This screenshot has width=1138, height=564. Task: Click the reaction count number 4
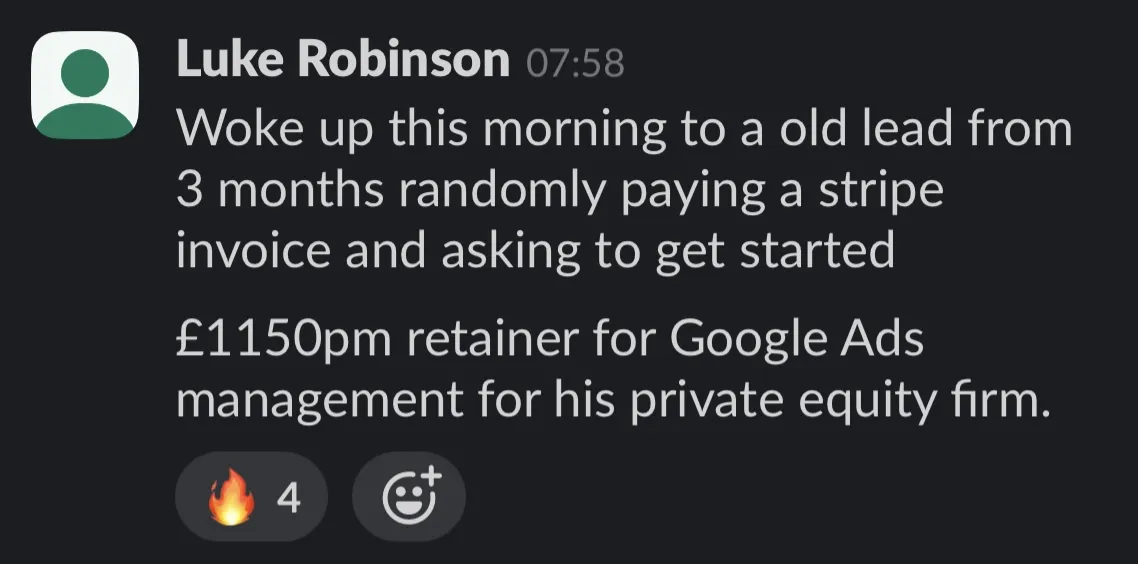[289, 499]
